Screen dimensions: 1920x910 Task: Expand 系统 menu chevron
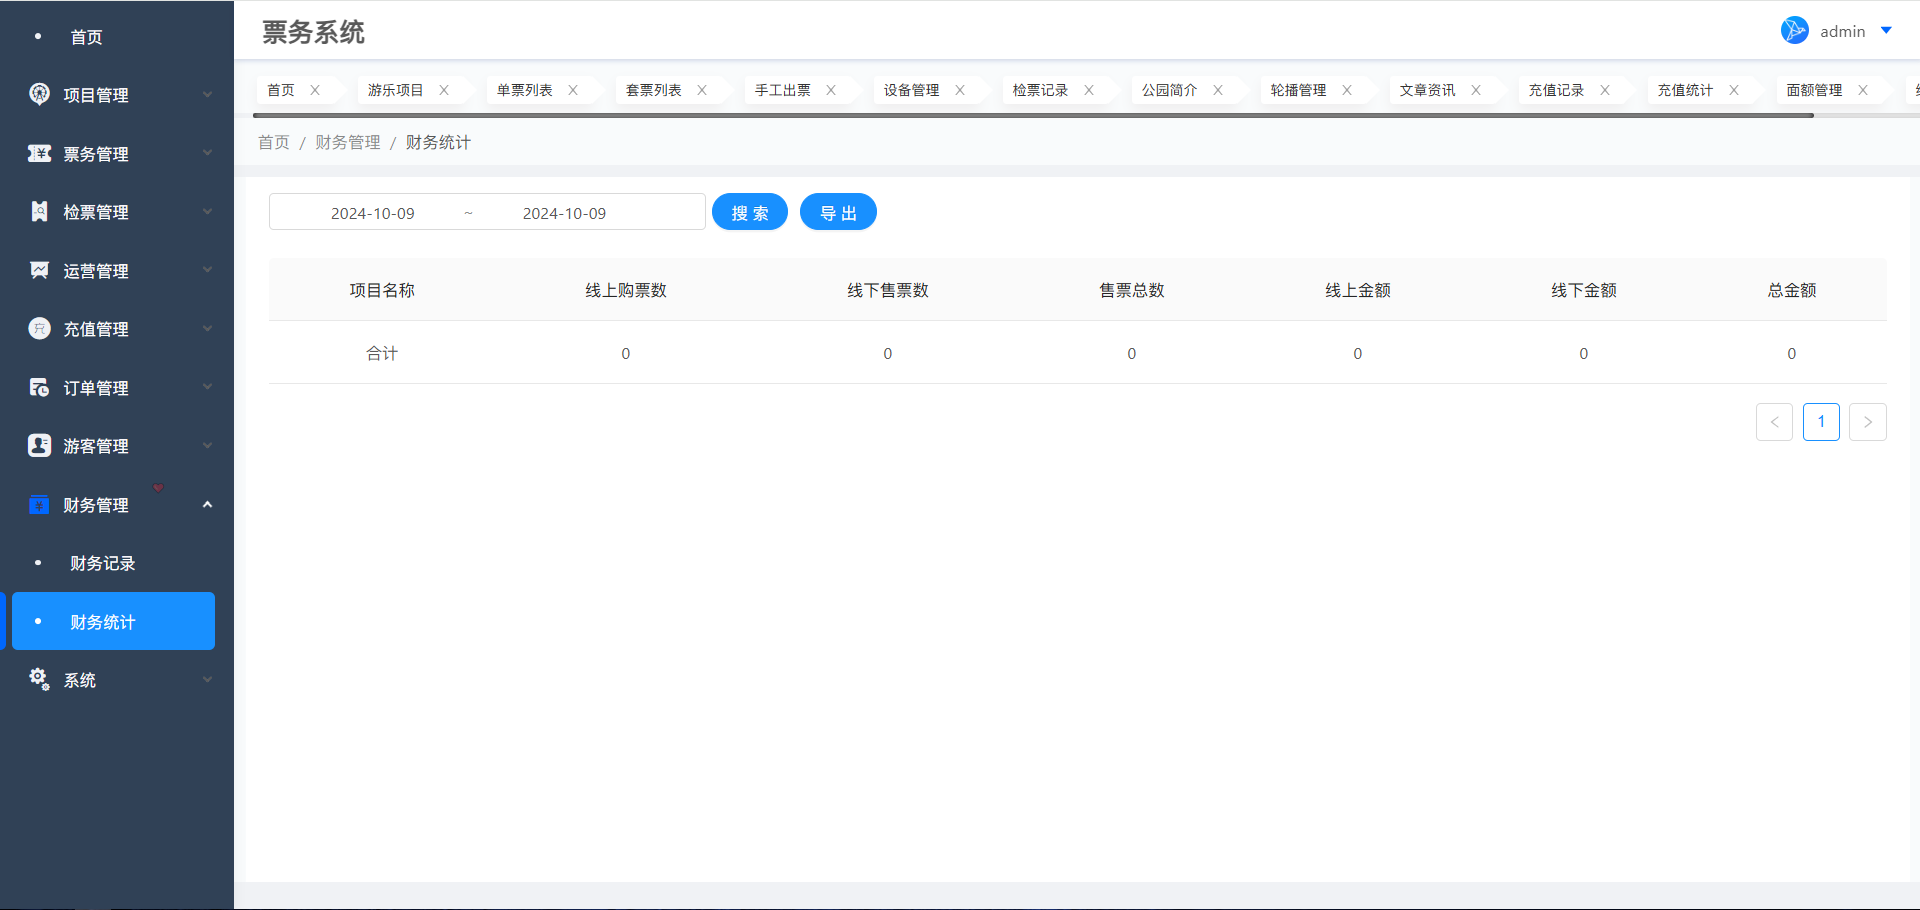point(207,679)
